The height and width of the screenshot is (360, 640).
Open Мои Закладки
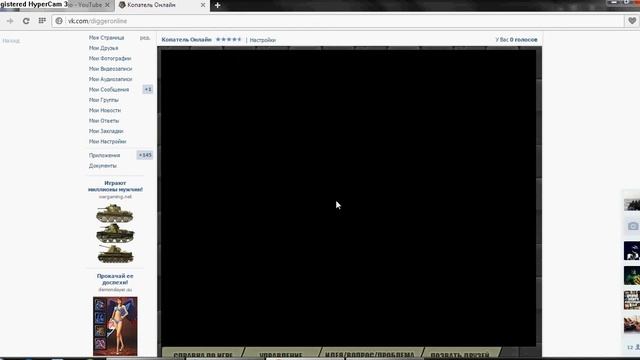tap(106, 131)
